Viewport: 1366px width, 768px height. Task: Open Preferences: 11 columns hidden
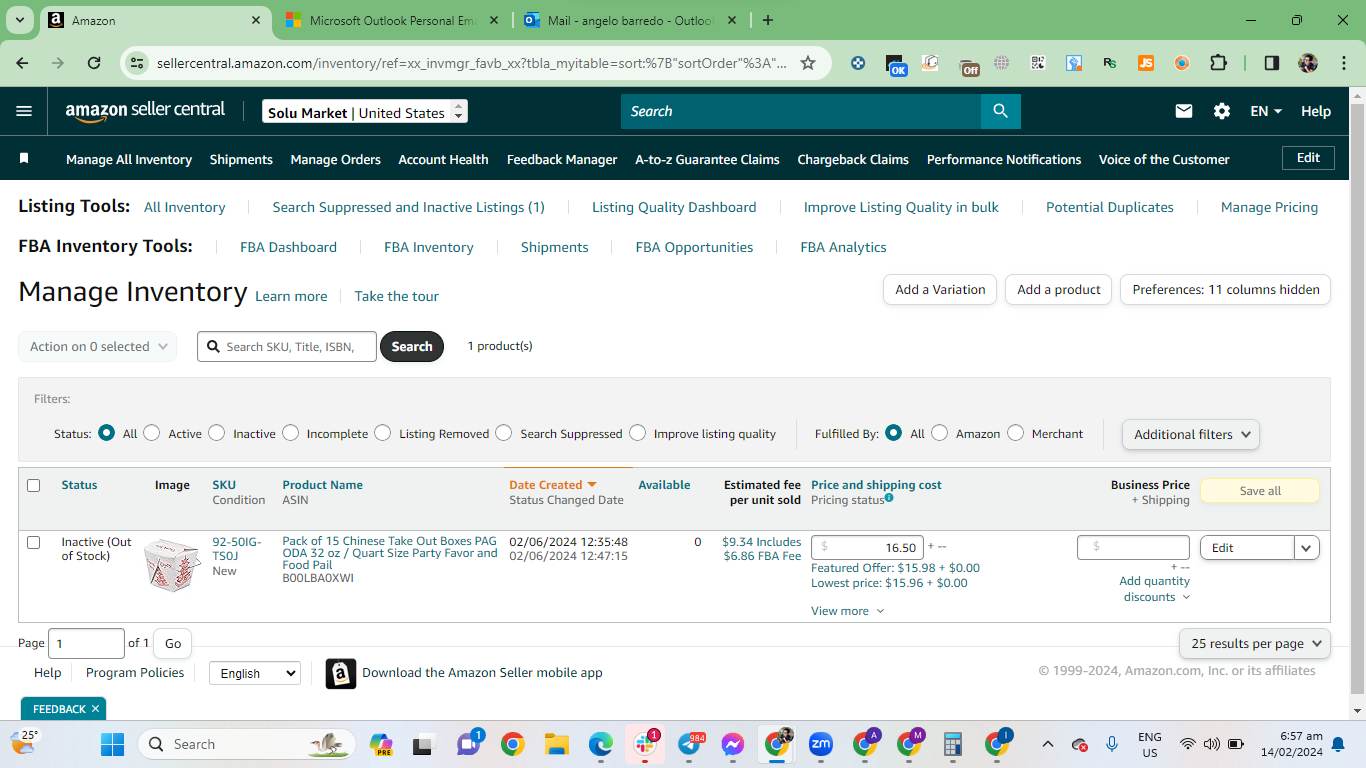pos(1225,289)
